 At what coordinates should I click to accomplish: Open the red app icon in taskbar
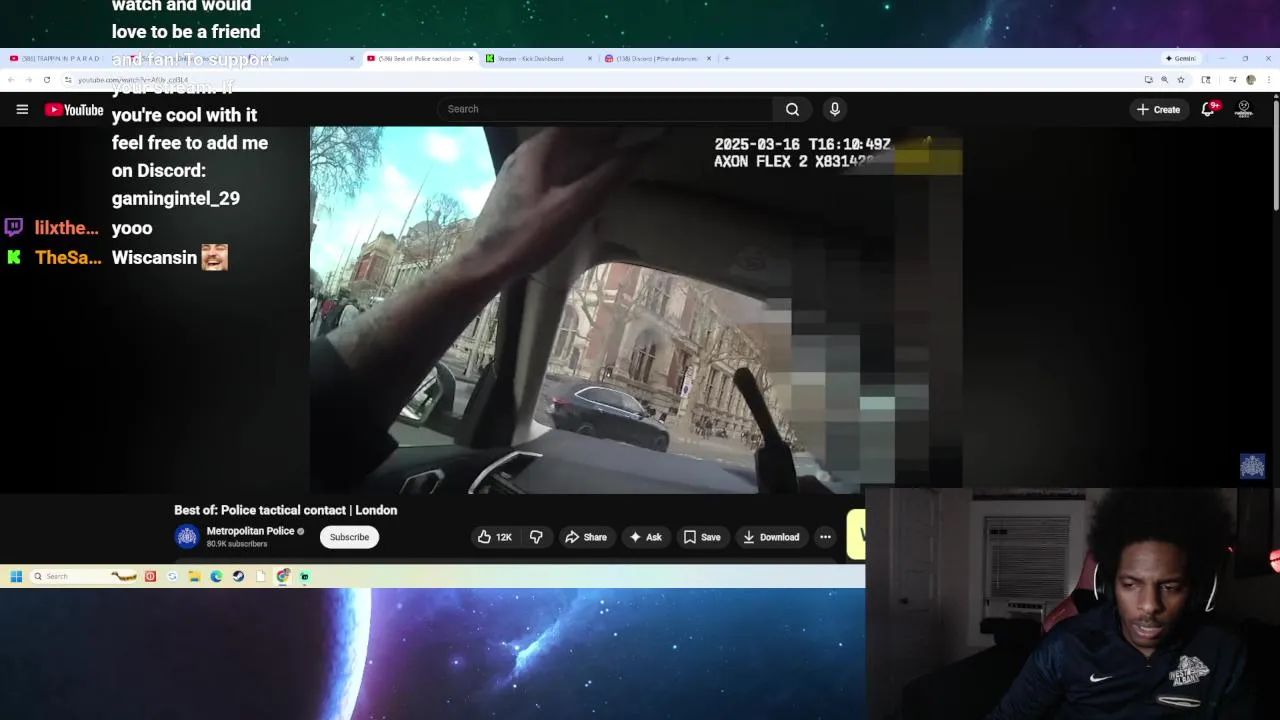click(x=150, y=576)
